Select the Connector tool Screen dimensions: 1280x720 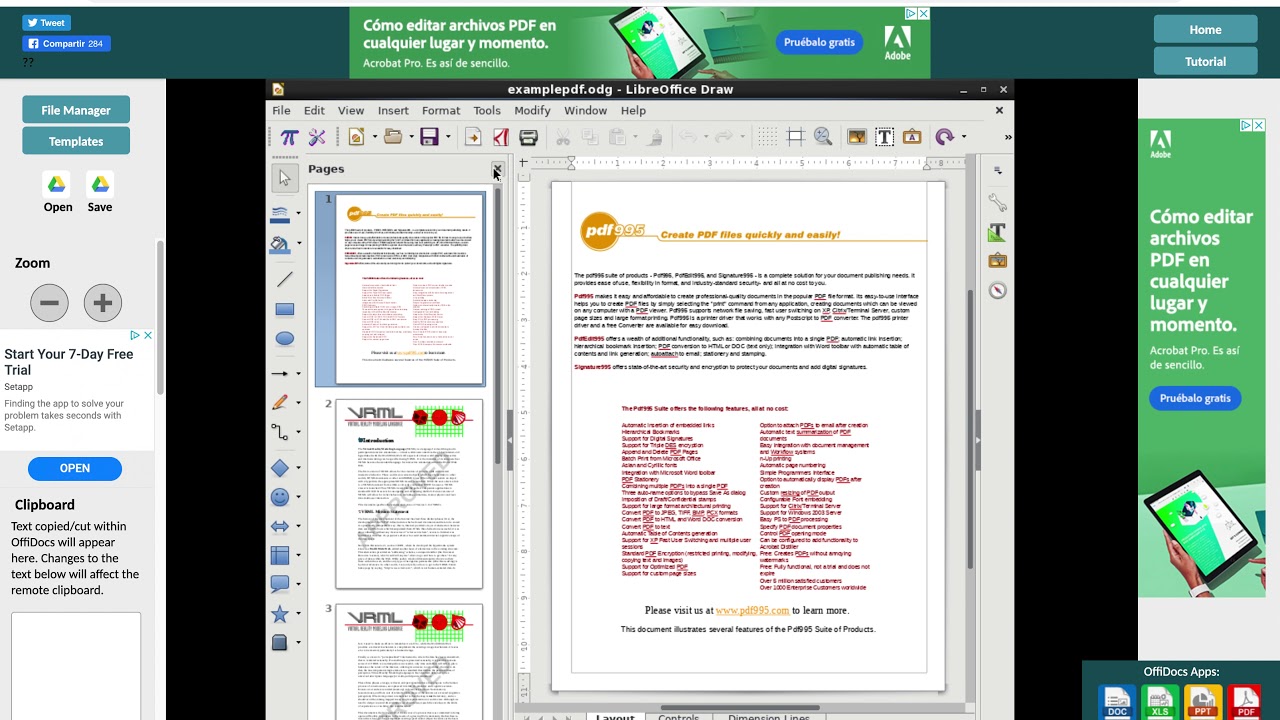click(280, 431)
